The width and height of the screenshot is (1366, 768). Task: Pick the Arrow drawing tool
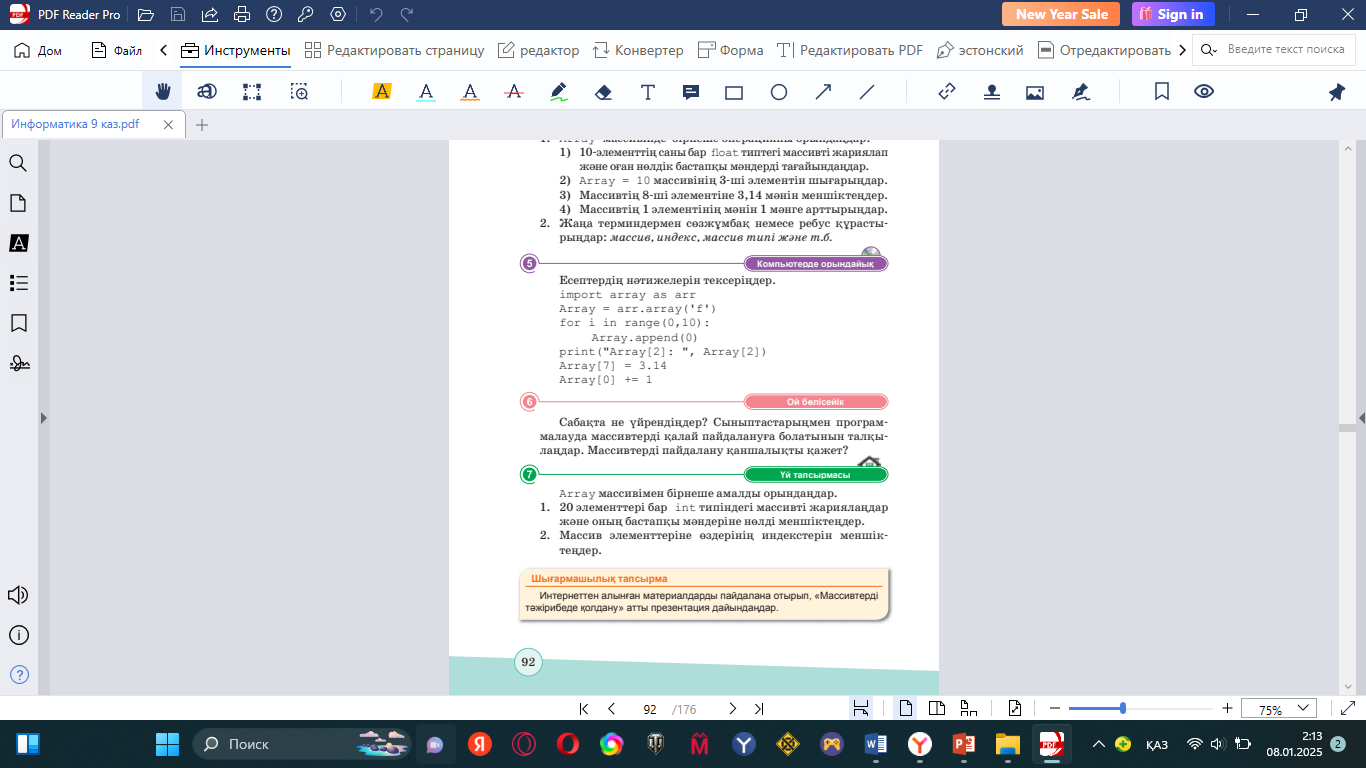tap(823, 92)
